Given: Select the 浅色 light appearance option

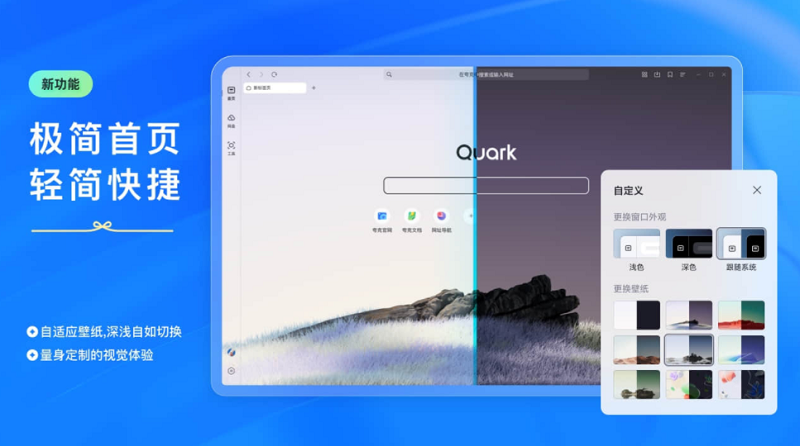Looking at the screenshot, I should click(637, 245).
